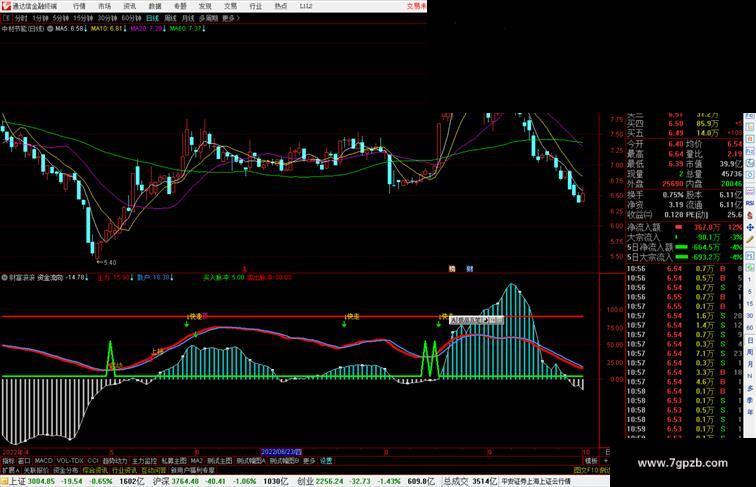Image resolution: width=756 pixels, height=487 pixels.
Task: Select the pencil drawing tool in sidebar
Action: point(750,240)
